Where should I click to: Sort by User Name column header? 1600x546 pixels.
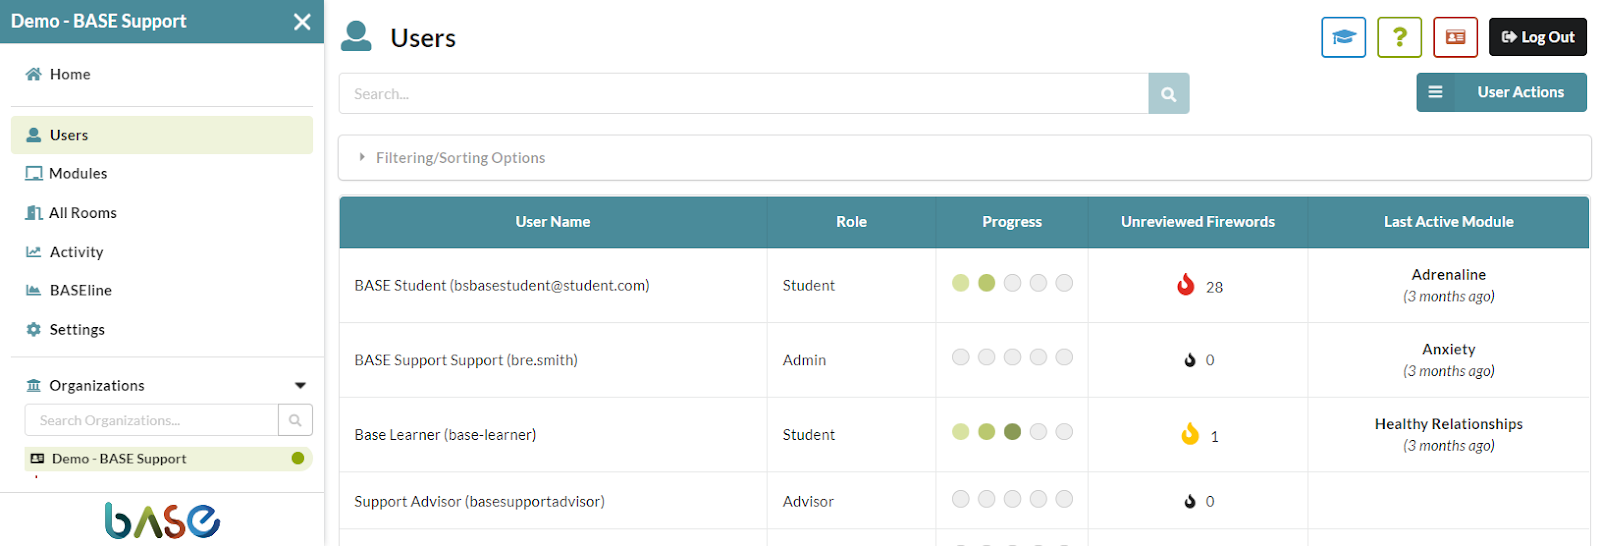pyautogui.click(x=553, y=222)
